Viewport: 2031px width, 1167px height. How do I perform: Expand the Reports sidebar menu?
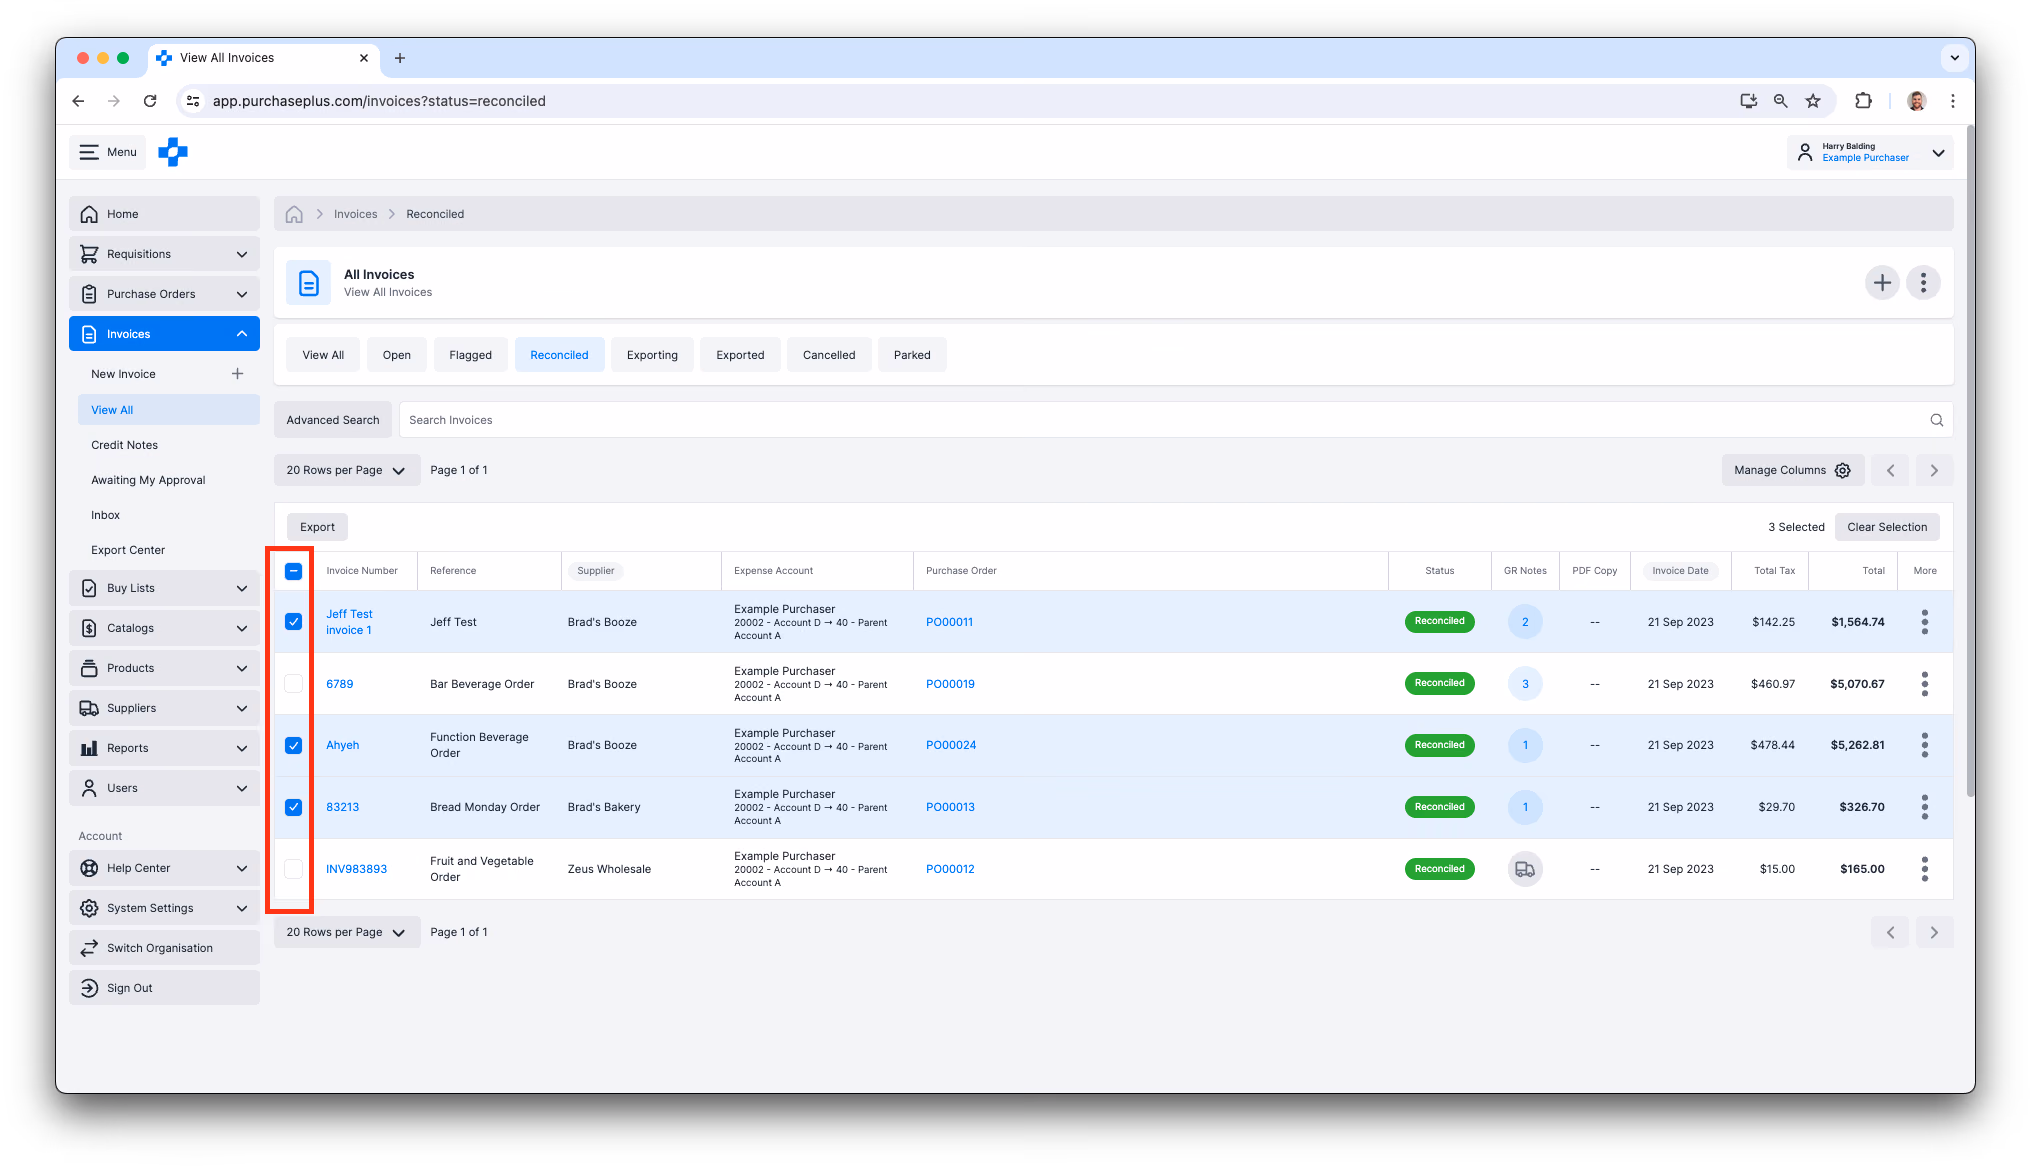pyautogui.click(x=164, y=748)
